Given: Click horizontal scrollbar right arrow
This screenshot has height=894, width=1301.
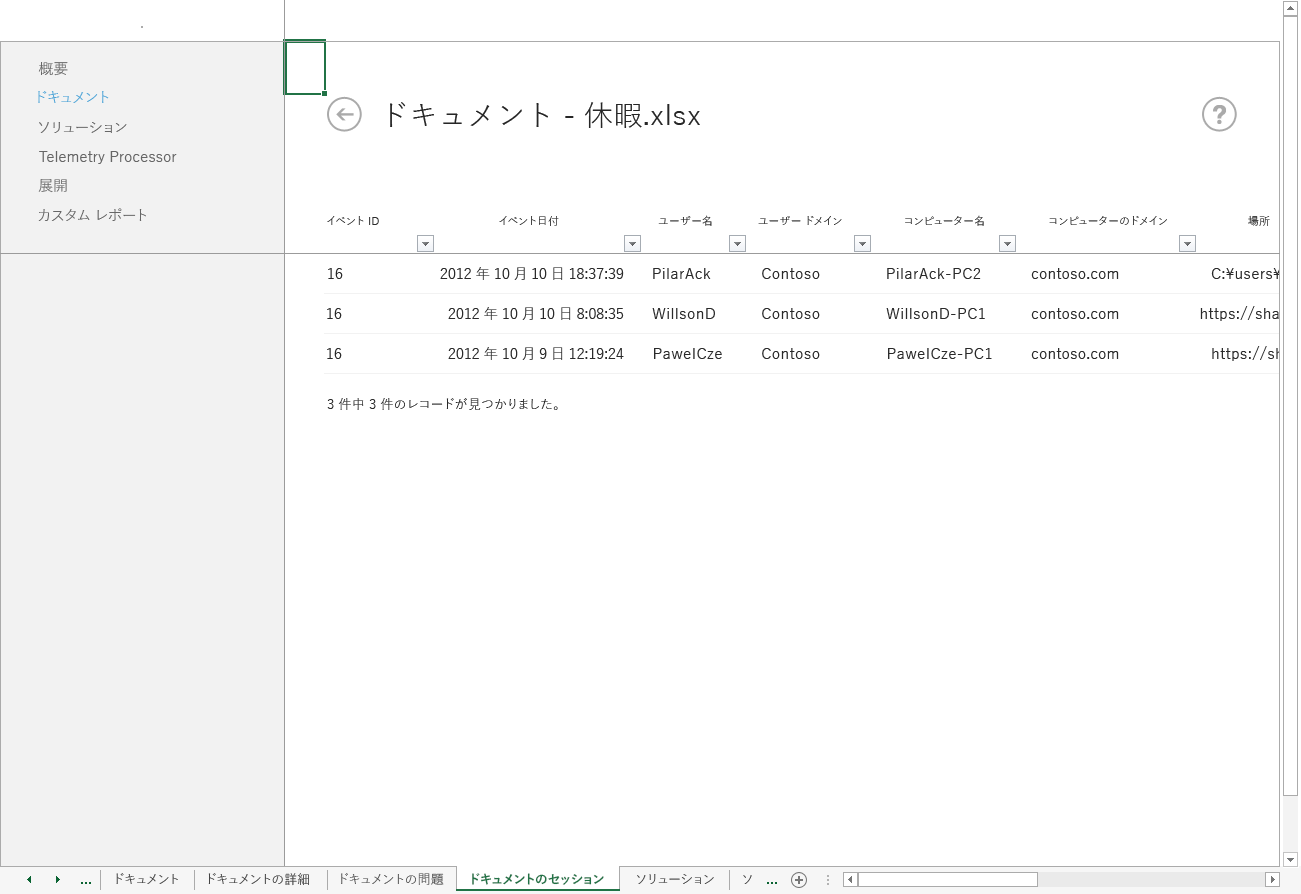Looking at the screenshot, I should tap(1272, 880).
